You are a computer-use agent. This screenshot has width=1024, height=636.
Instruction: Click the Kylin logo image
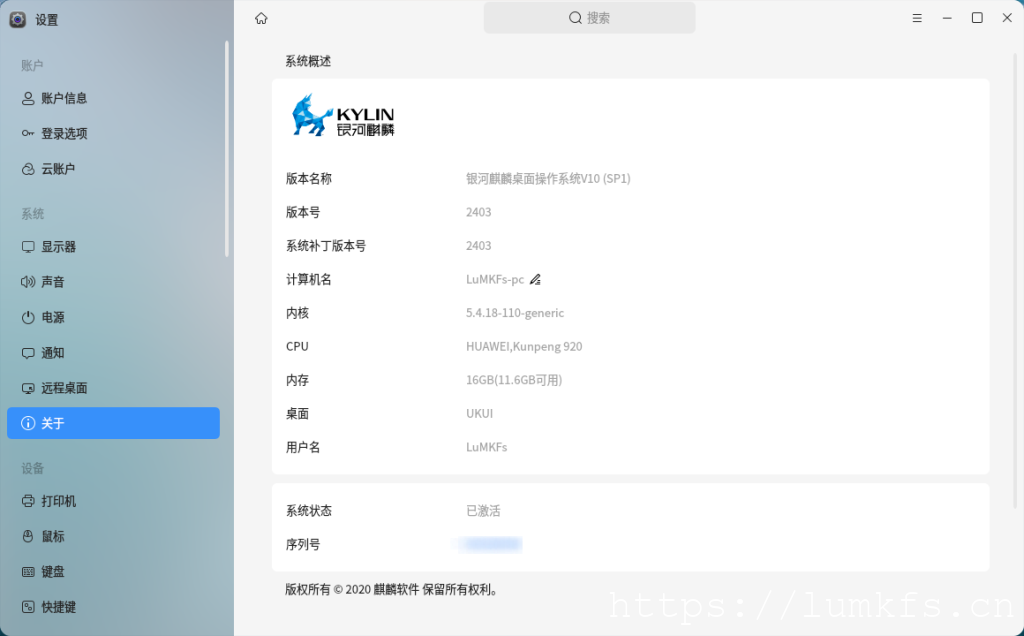coord(343,115)
